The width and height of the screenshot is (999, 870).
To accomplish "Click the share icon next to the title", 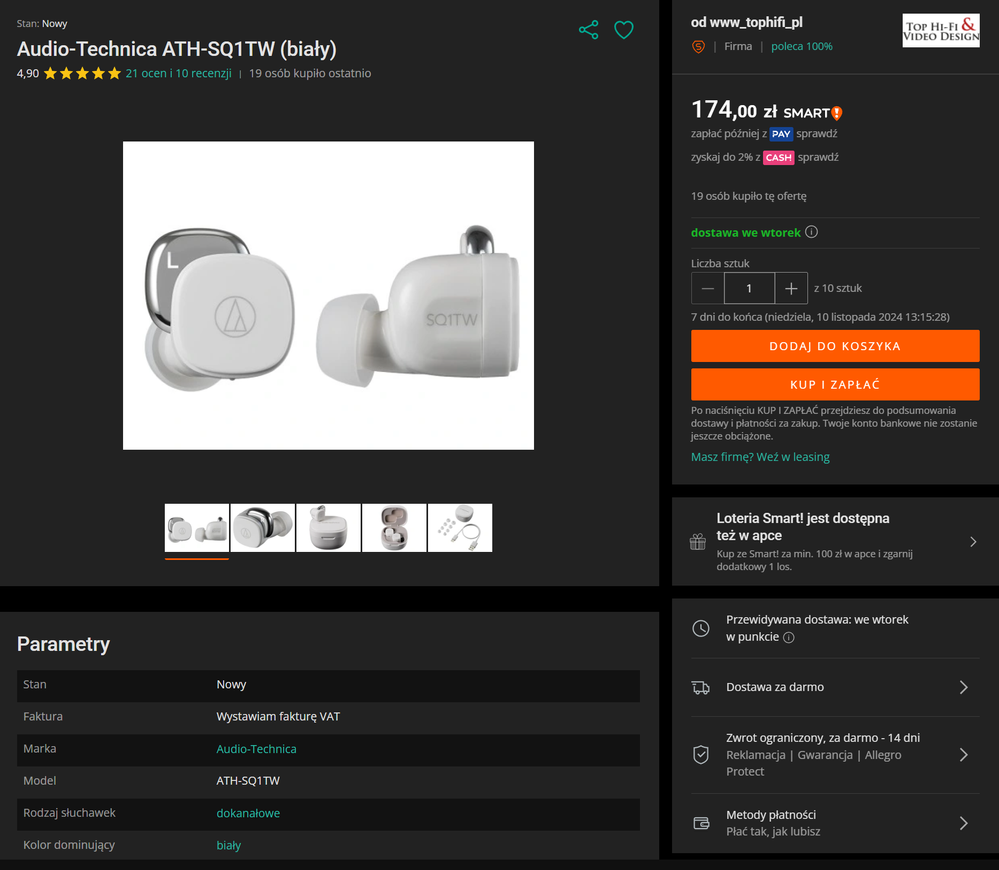I will [x=588, y=30].
